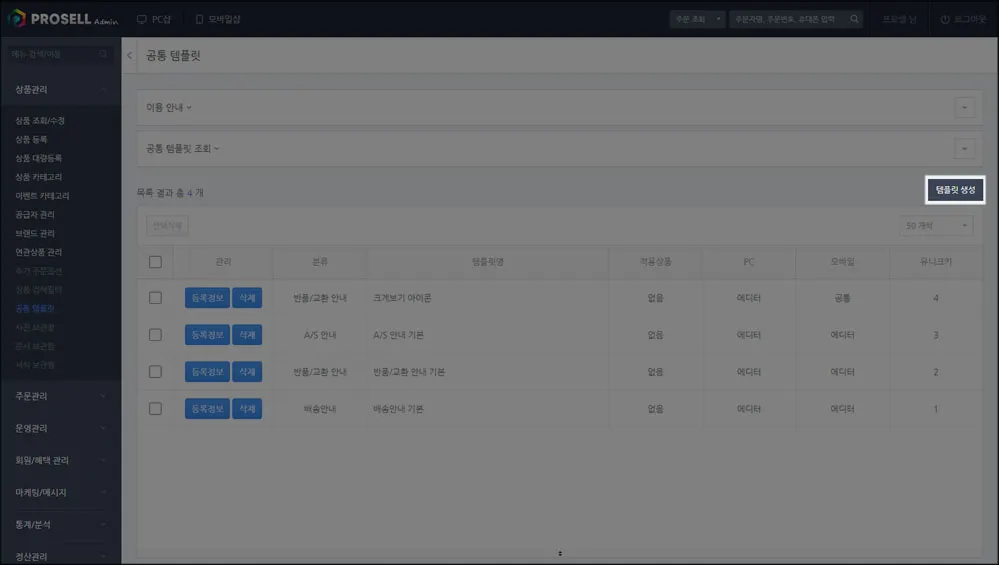This screenshot has height=565, width=999.
Task: Click the PROSELL Admin logo
Action: pyautogui.click(x=62, y=18)
